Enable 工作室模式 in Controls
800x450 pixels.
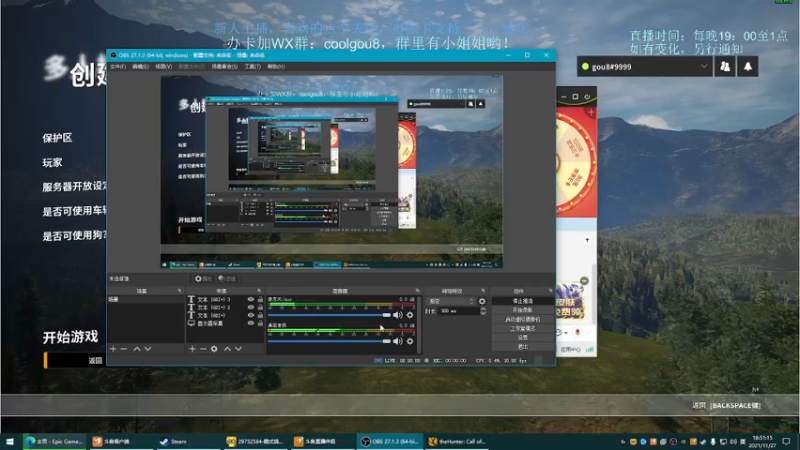pos(522,329)
